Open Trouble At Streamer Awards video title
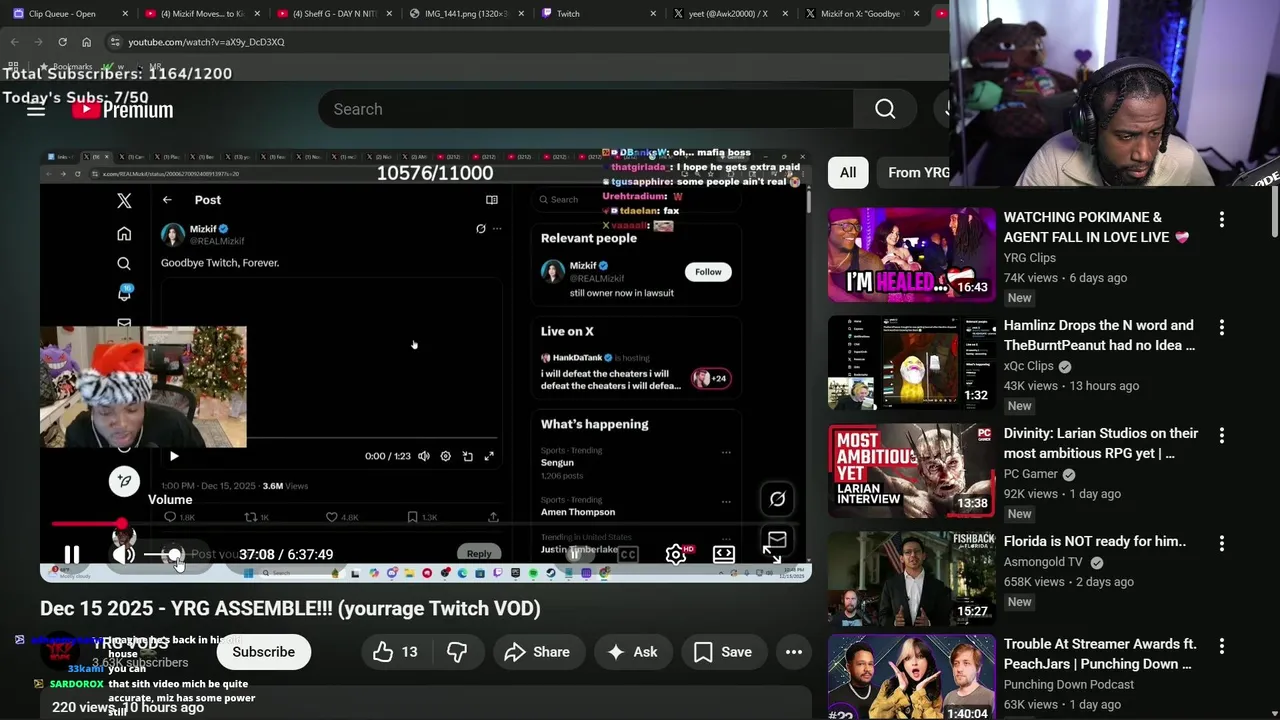Viewport: 1280px width, 720px height. [x=1100, y=654]
